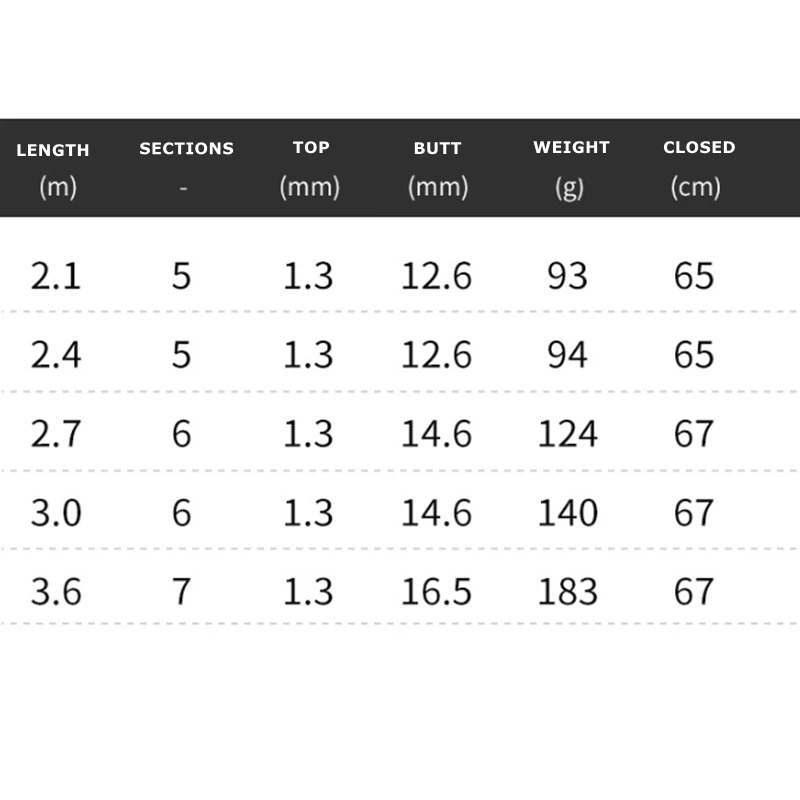Click the 2.1 length cell
The width and height of the screenshot is (800, 800).
point(55,276)
